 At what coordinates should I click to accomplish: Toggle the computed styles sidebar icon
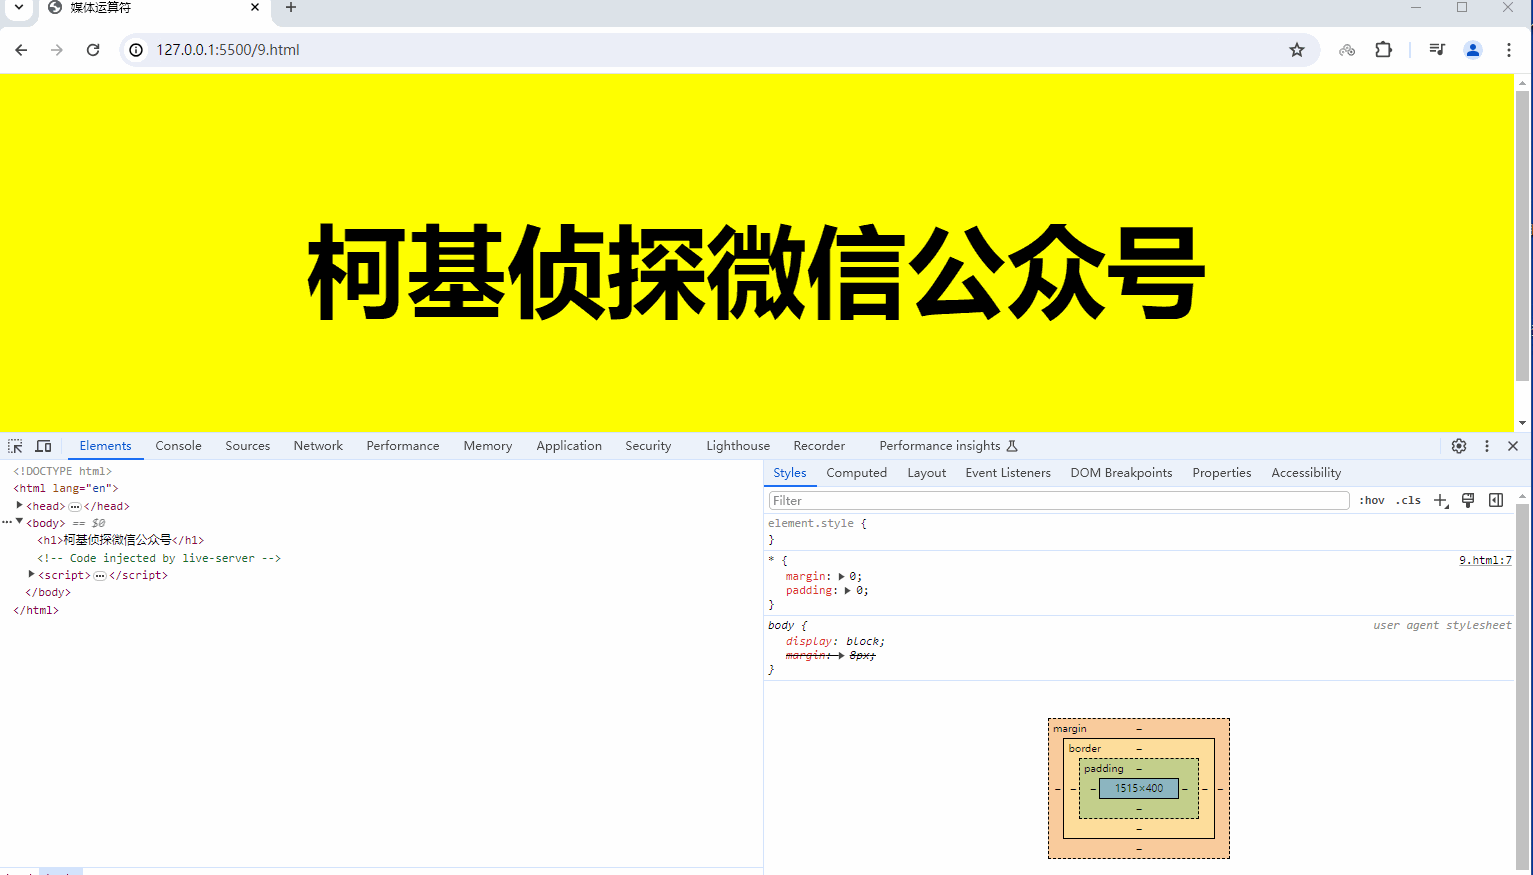pos(1496,500)
